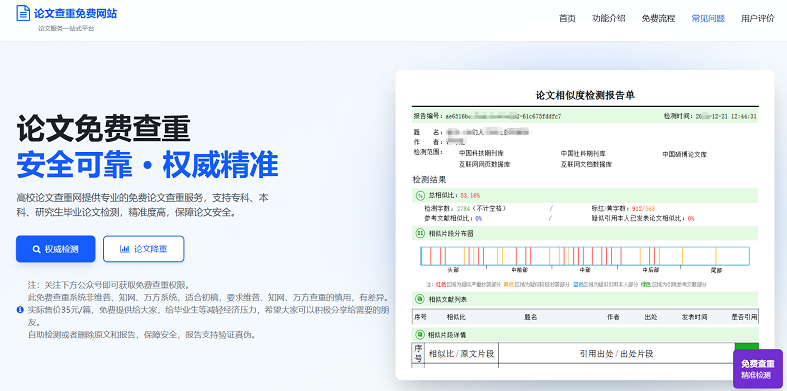Image resolution: width=787 pixels, height=391 pixels.
Task: Click the 权威检测 button
Action: pos(56,249)
